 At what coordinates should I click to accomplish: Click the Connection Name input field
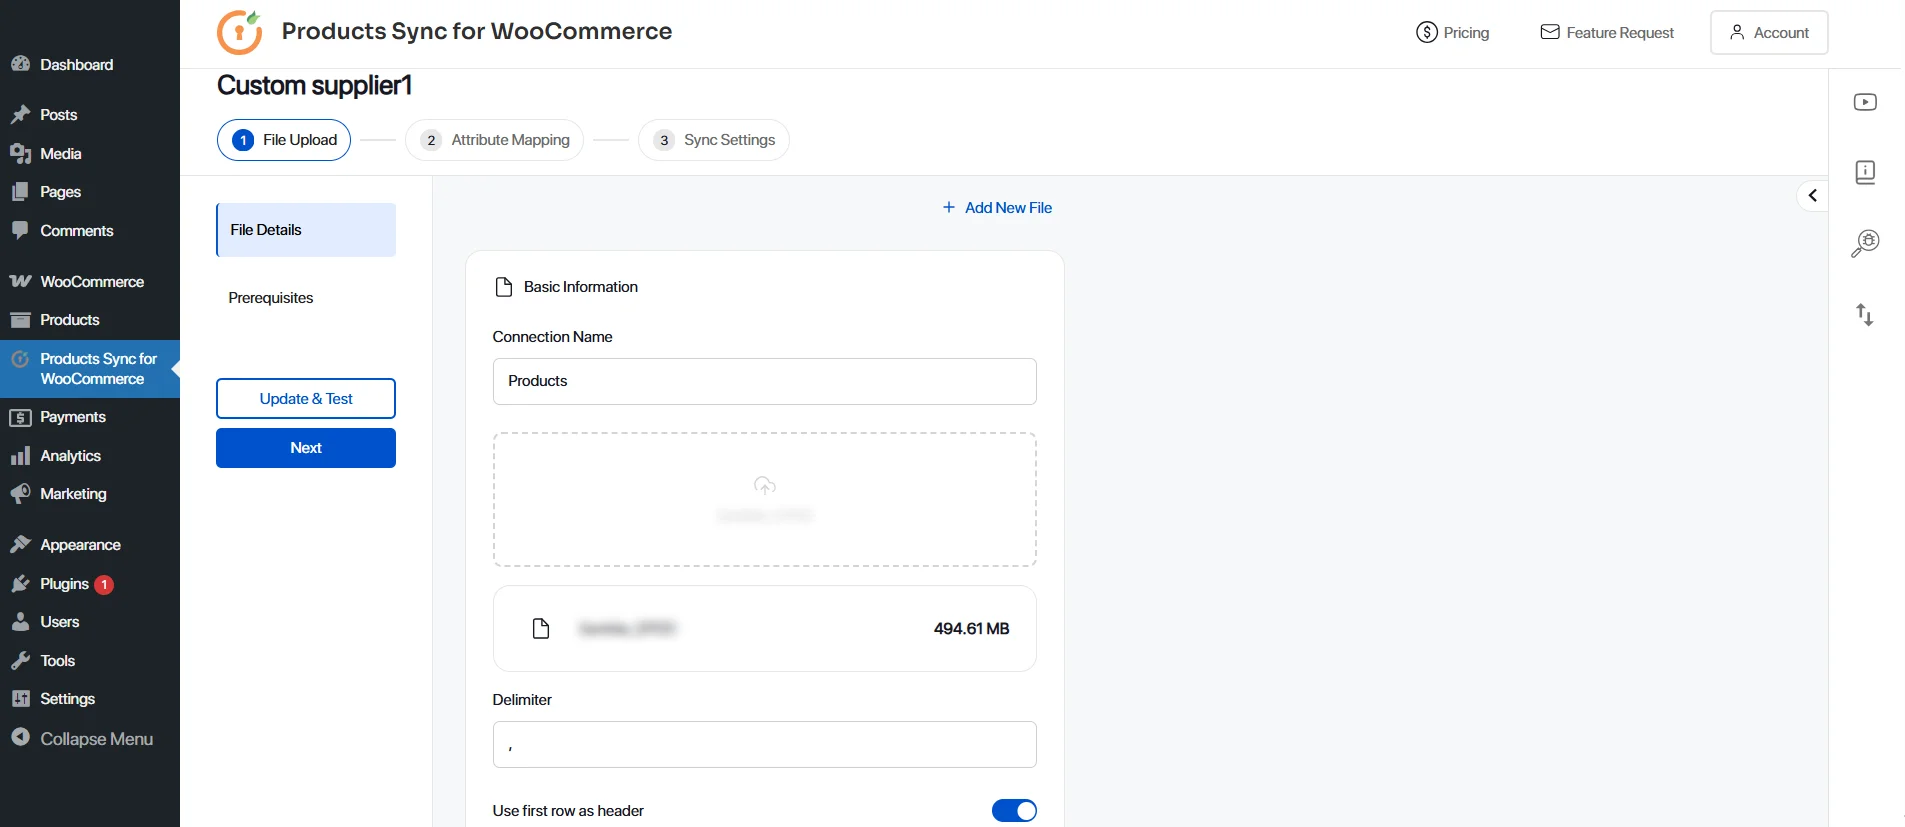[765, 381]
